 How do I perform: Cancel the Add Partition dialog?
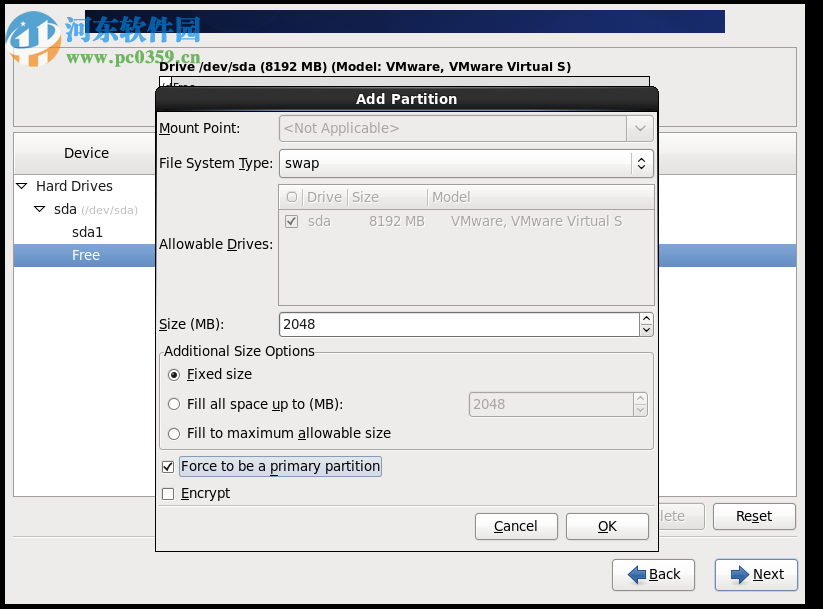[x=516, y=526]
